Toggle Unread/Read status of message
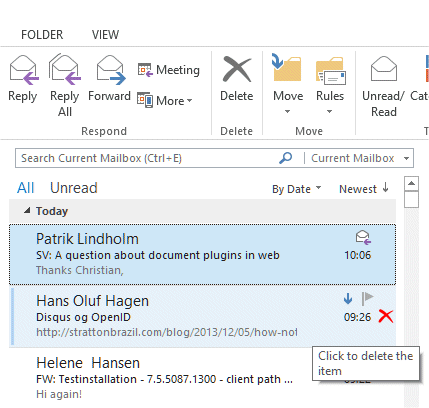429x408 pixels. click(384, 87)
